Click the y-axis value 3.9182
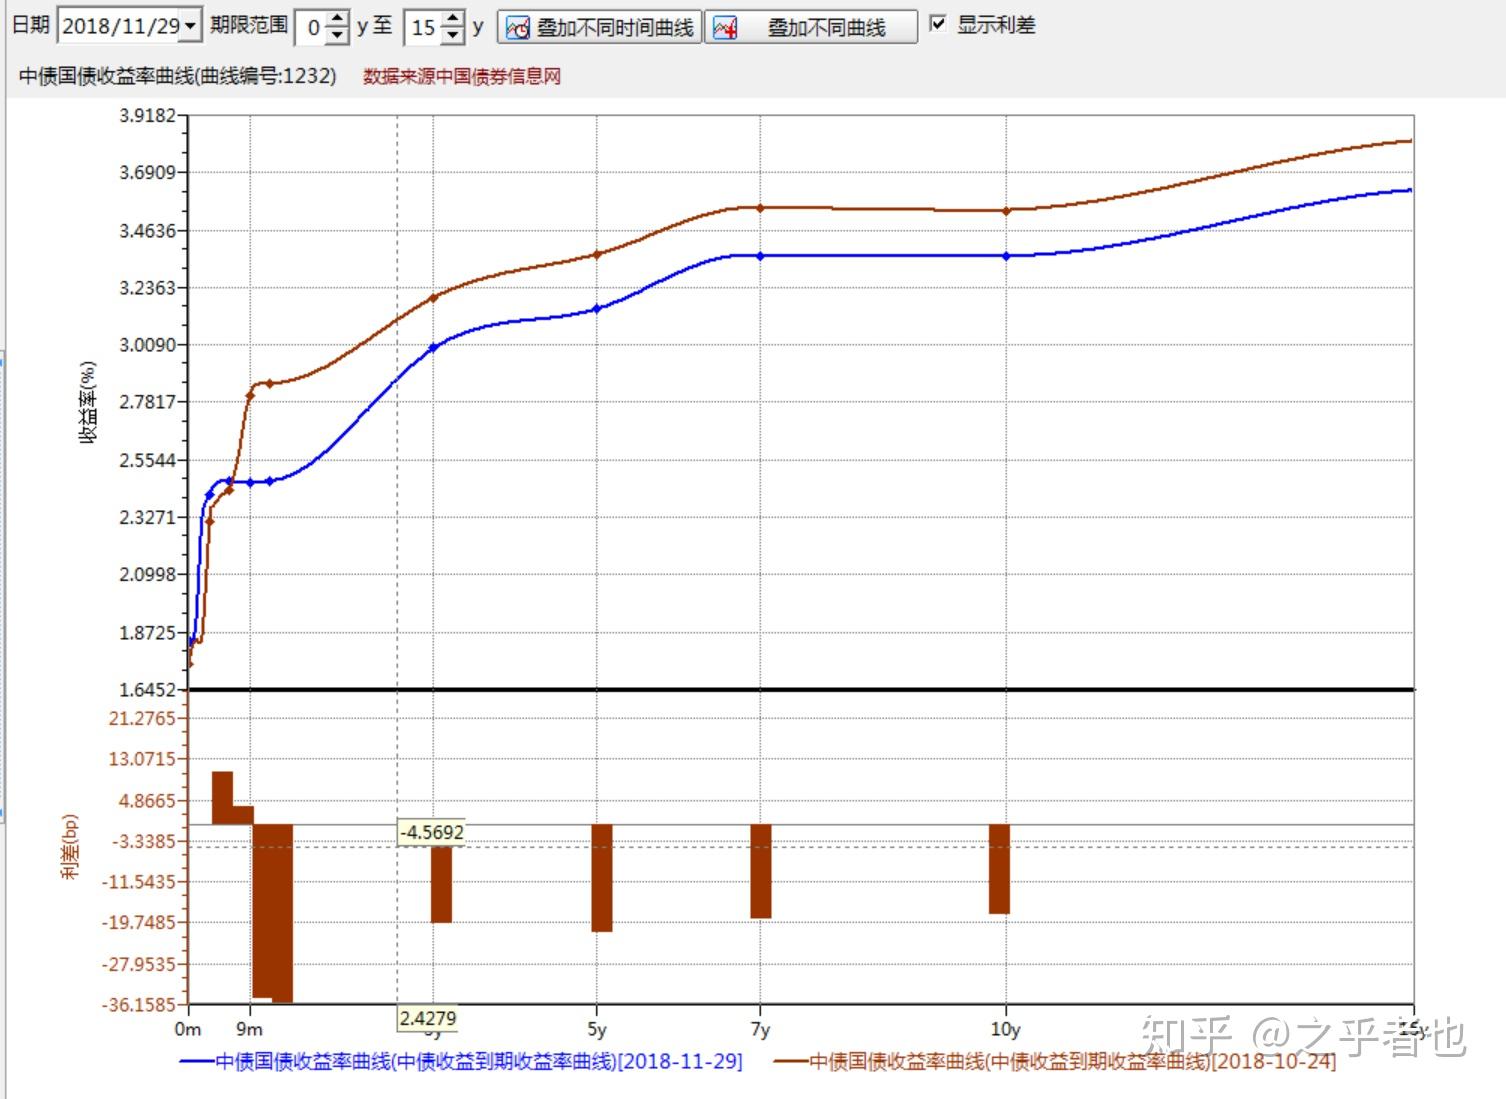This screenshot has height=1099, width=1506. (x=148, y=115)
